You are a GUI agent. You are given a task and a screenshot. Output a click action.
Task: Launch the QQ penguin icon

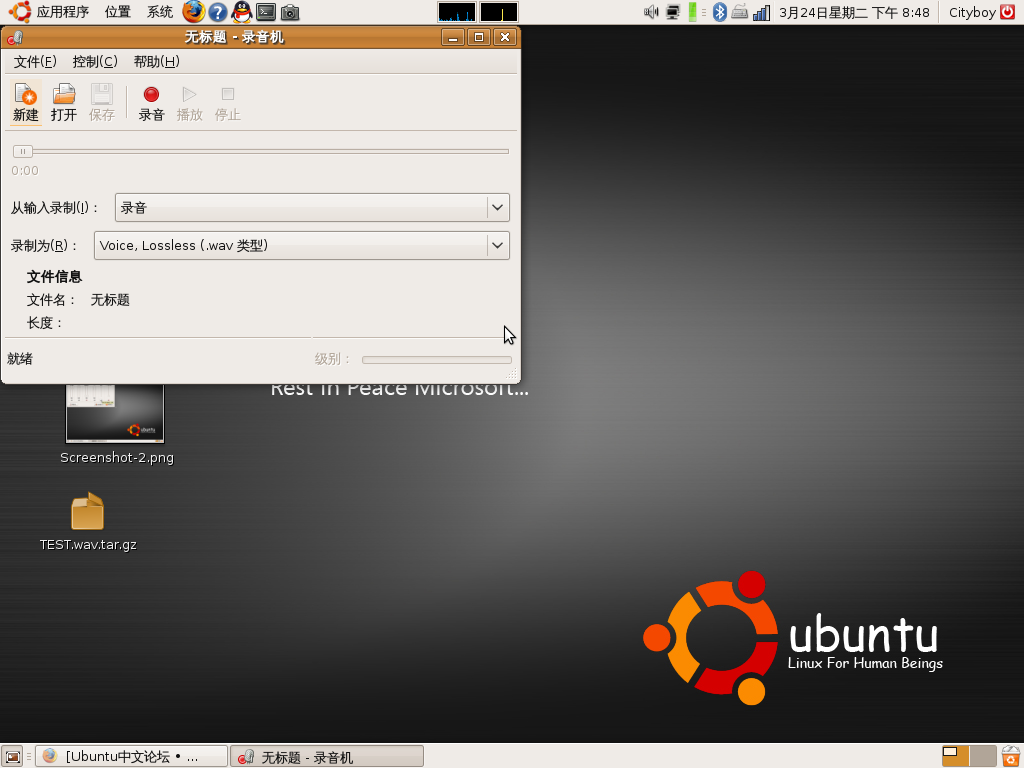pos(242,12)
